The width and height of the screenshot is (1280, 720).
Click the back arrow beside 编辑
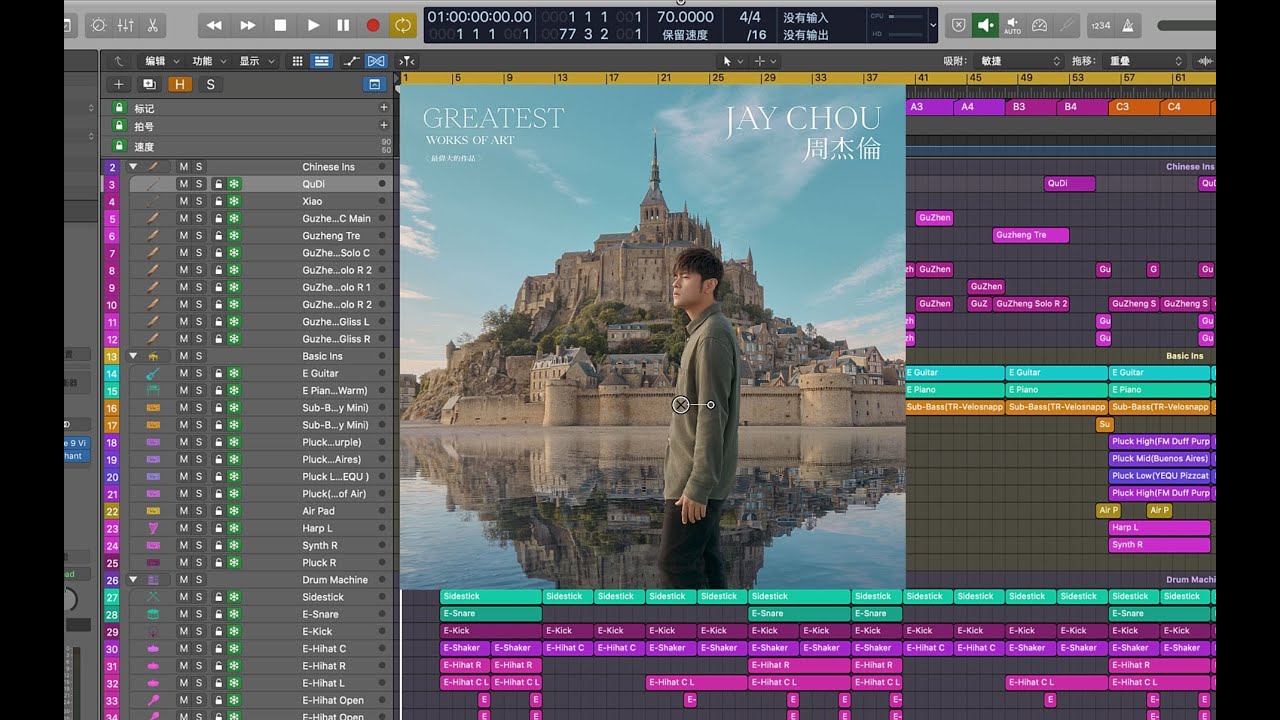coord(120,61)
